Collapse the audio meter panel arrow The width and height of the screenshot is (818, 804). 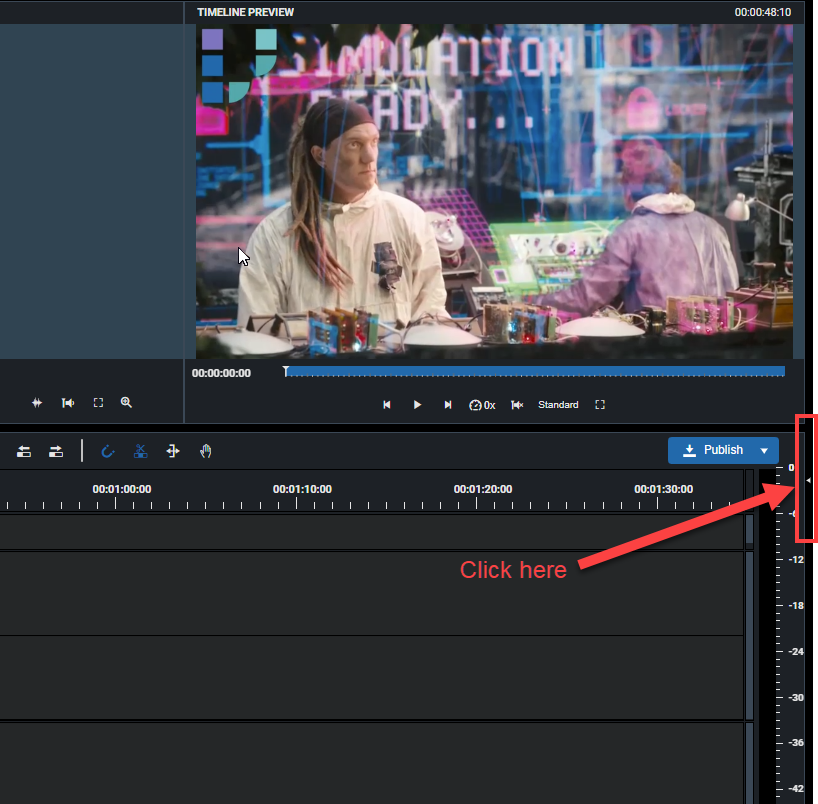(808, 479)
